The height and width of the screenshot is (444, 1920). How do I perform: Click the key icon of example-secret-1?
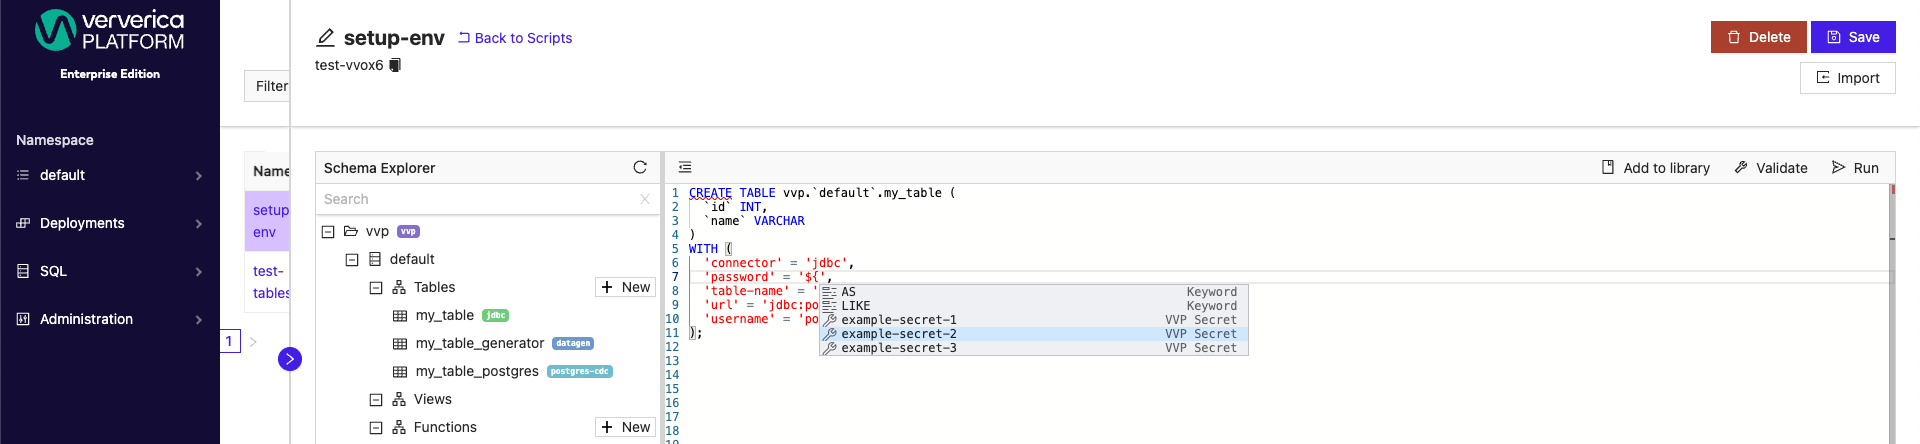(x=830, y=320)
